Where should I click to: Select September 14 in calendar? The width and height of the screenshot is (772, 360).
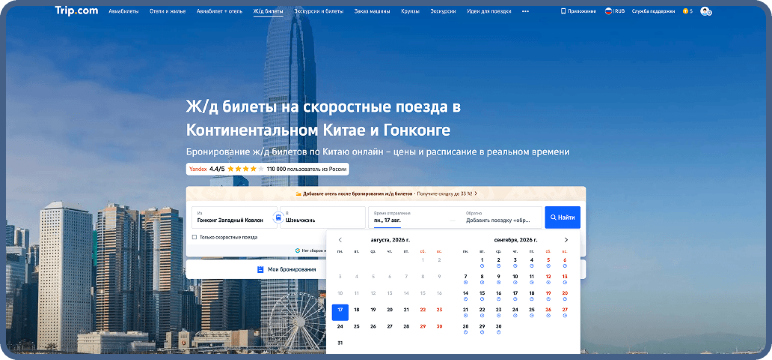465,295
